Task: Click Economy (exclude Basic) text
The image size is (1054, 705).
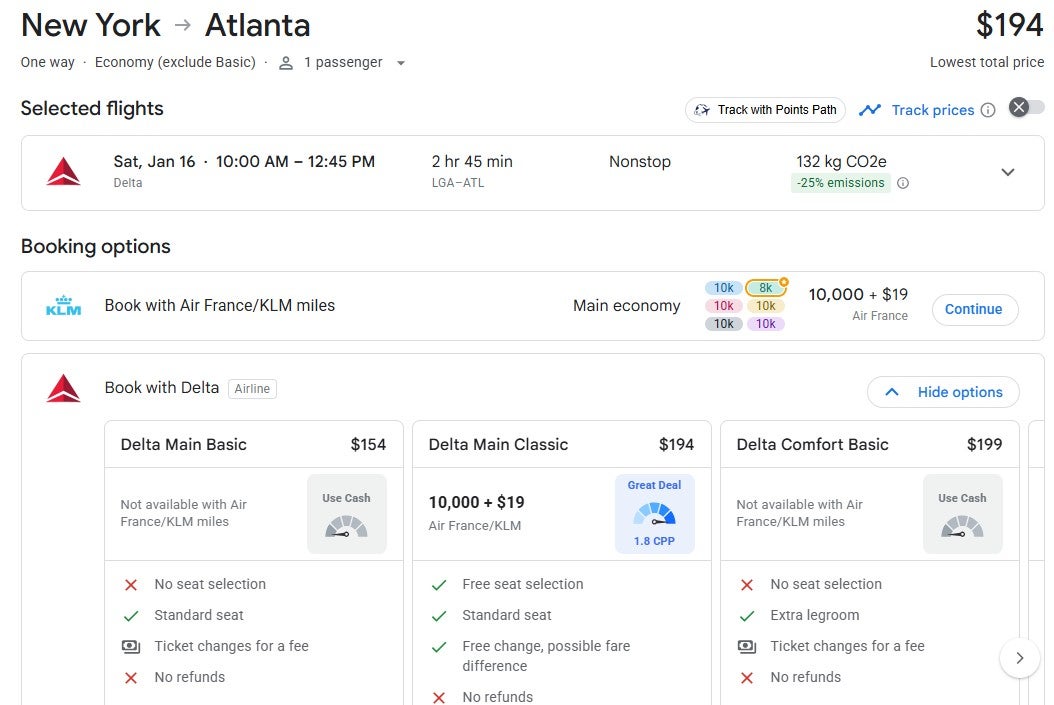Action: [175, 63]
